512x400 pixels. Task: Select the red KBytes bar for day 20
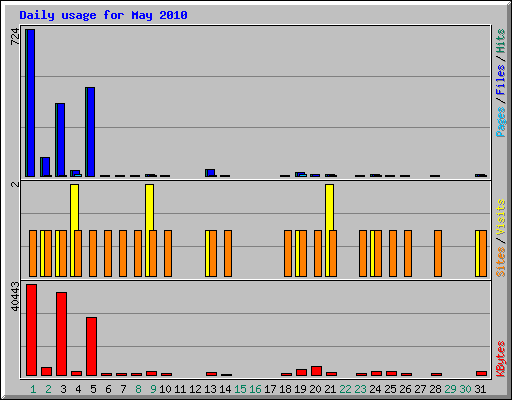(317, 371)
